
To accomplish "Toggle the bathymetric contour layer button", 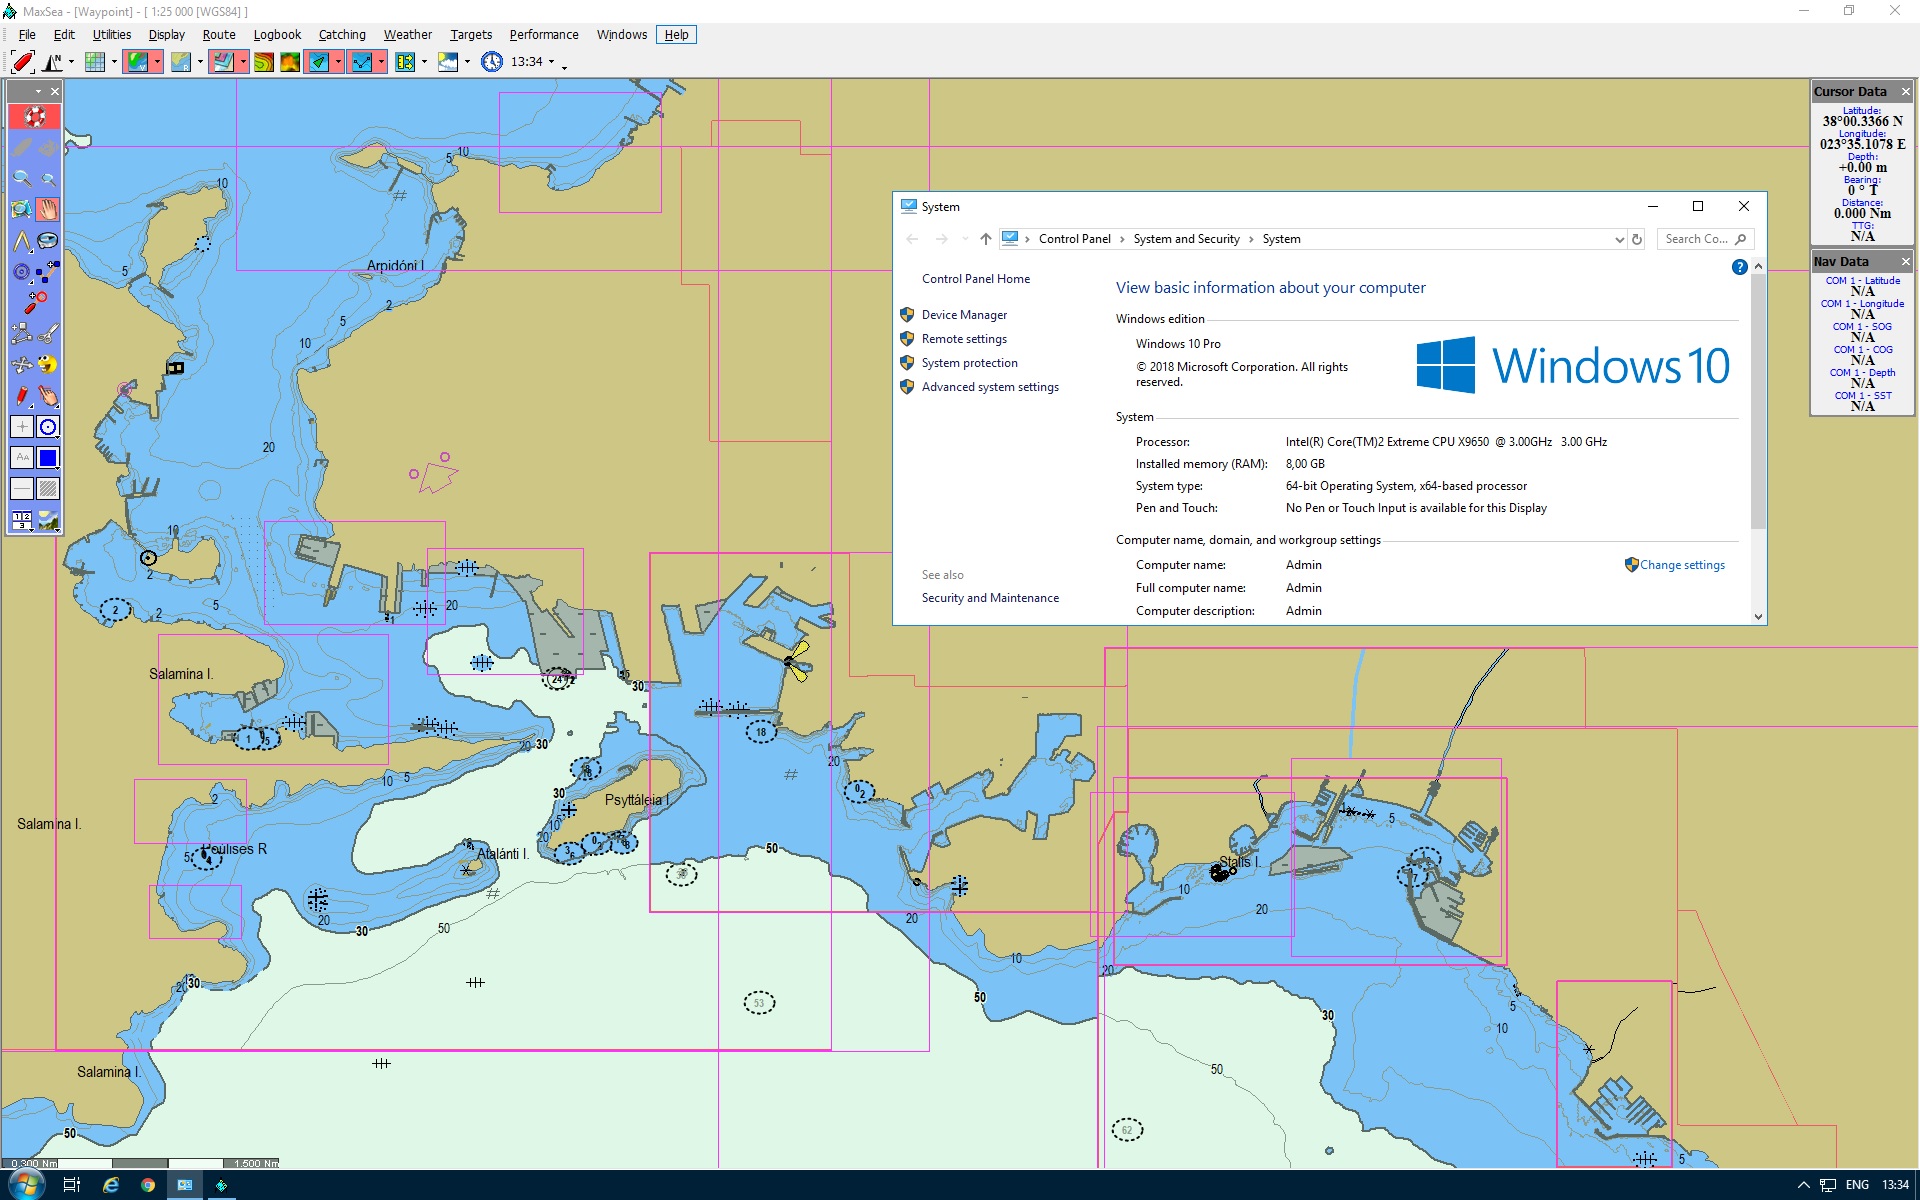I will 264,62.
